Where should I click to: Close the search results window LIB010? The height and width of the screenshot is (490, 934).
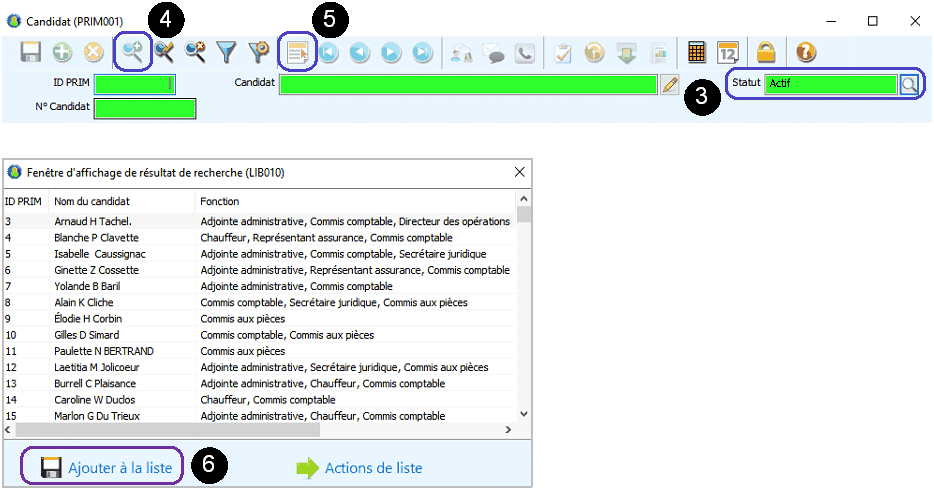[x=520, y=172]
